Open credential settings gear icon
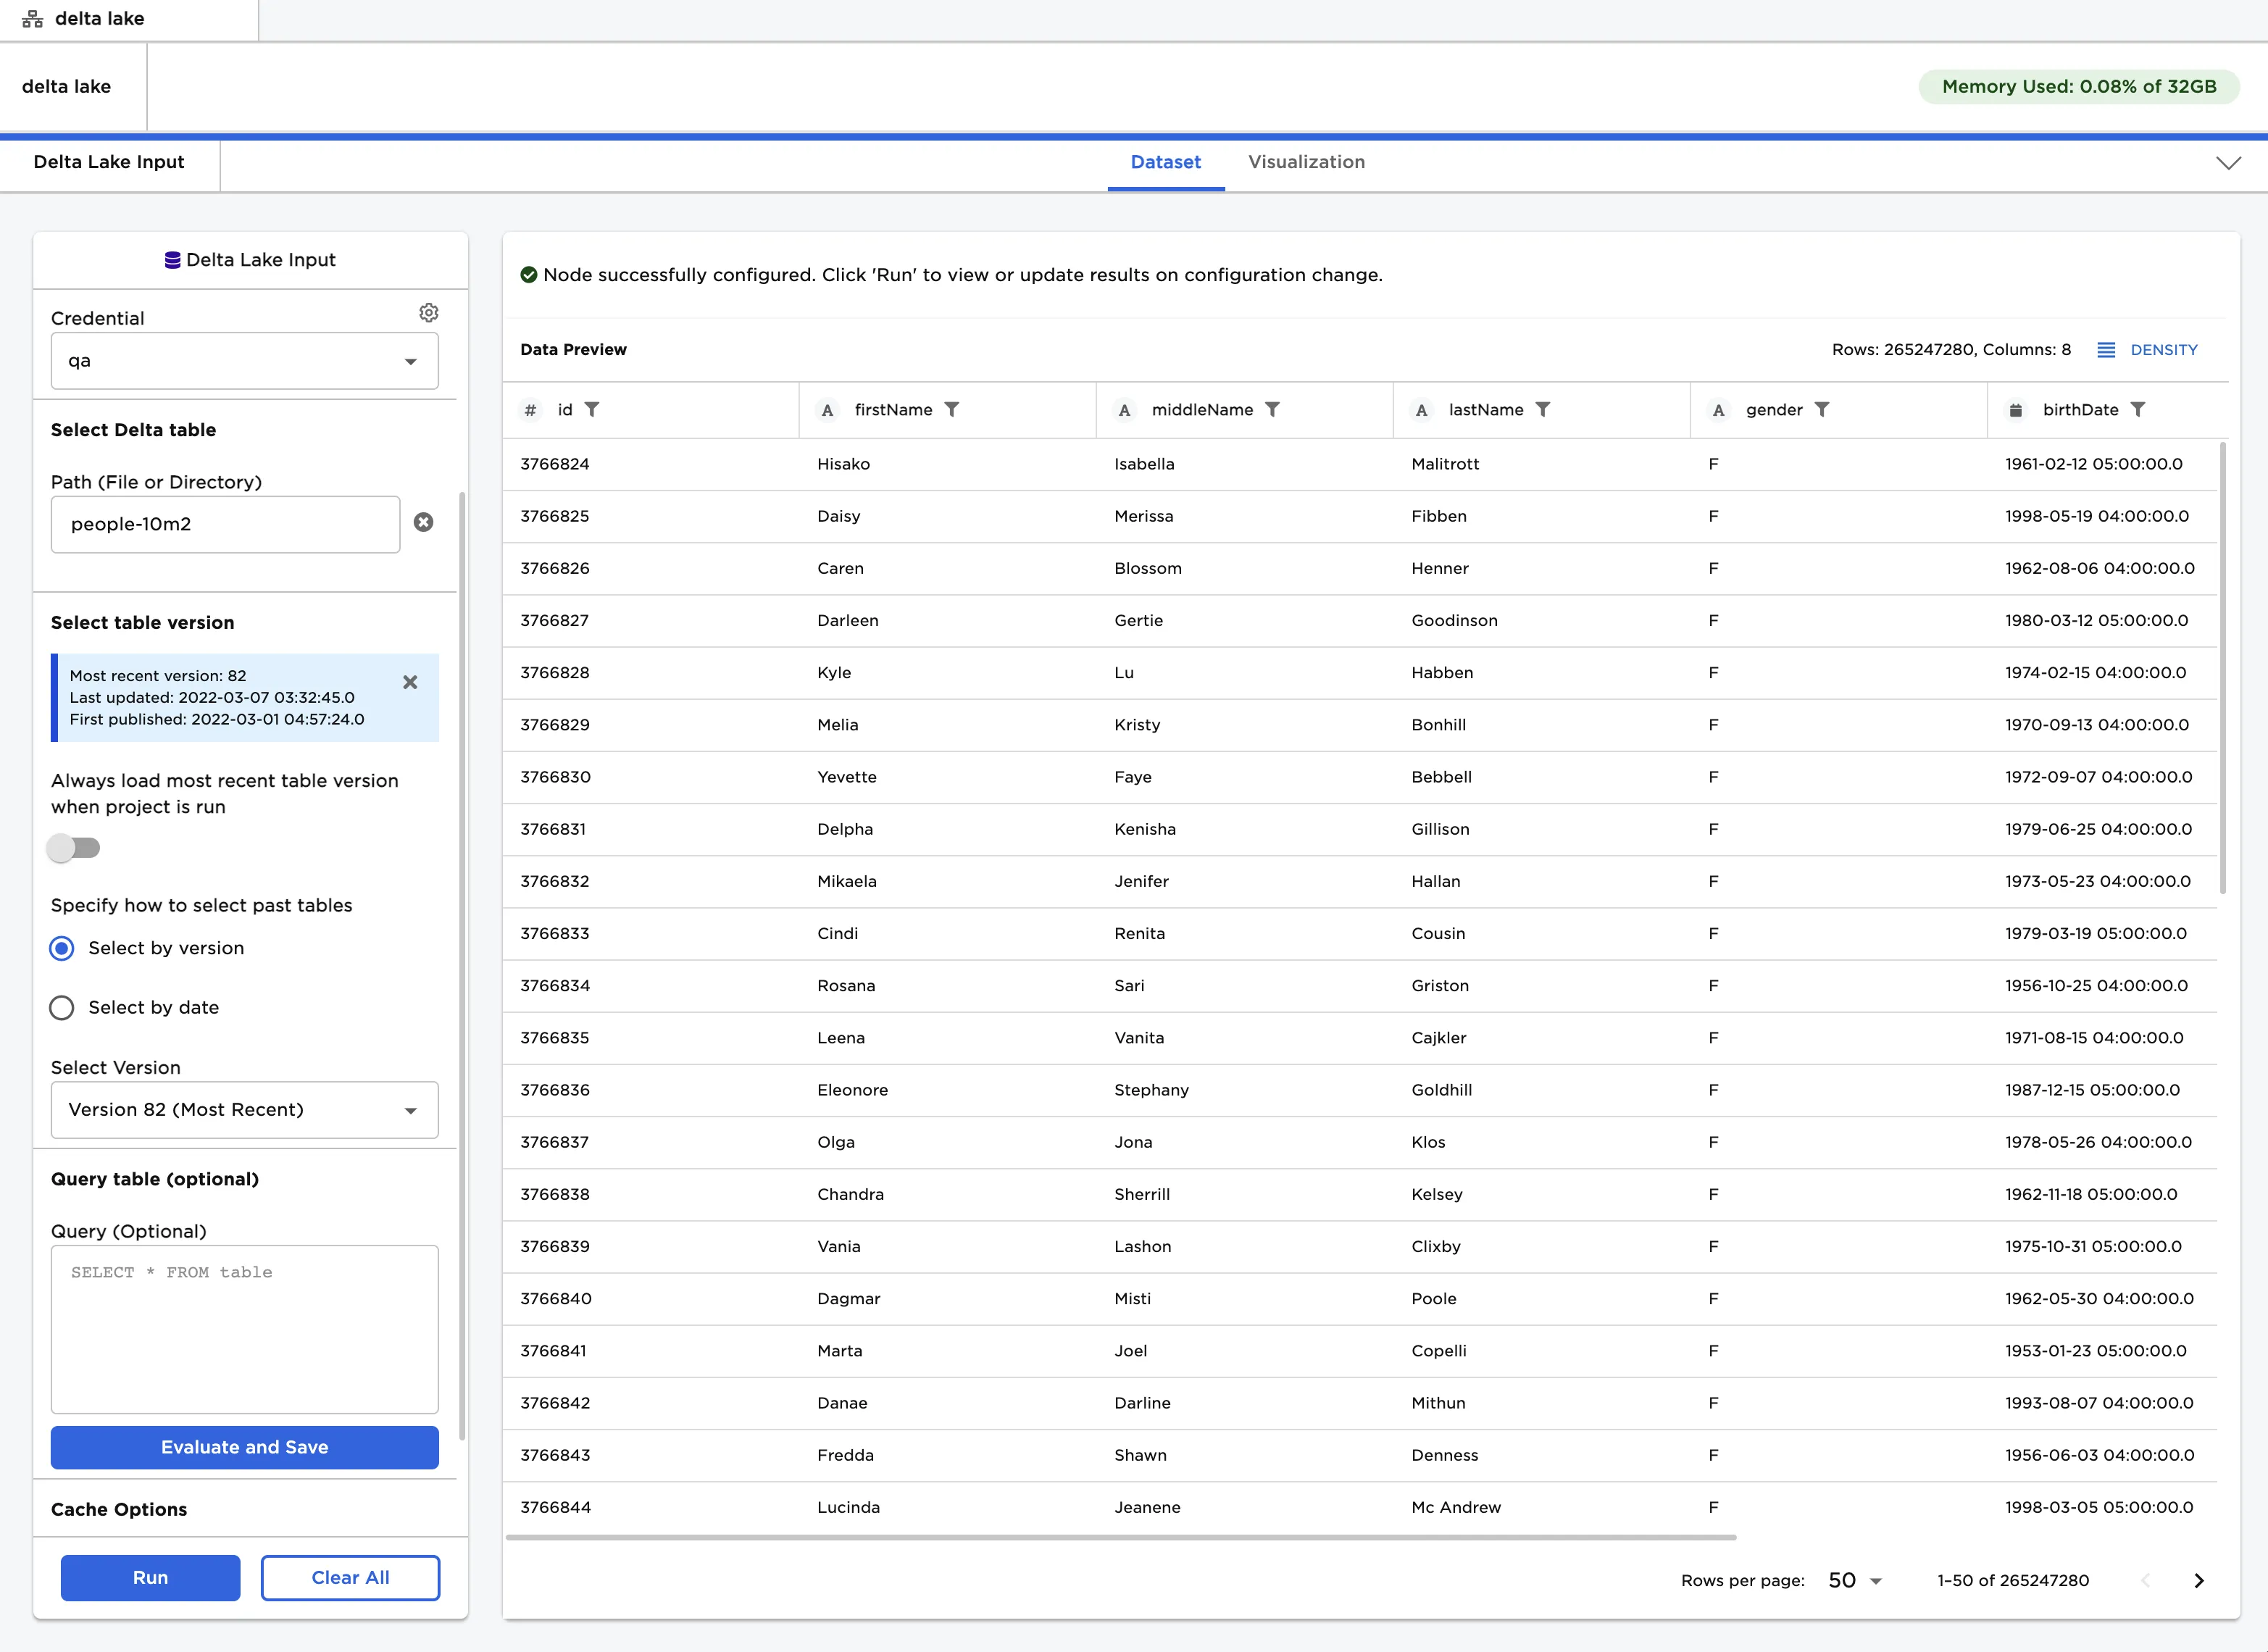This screenshot has width=2268, height=1652. pyautogui.click(x=428, y=313)
